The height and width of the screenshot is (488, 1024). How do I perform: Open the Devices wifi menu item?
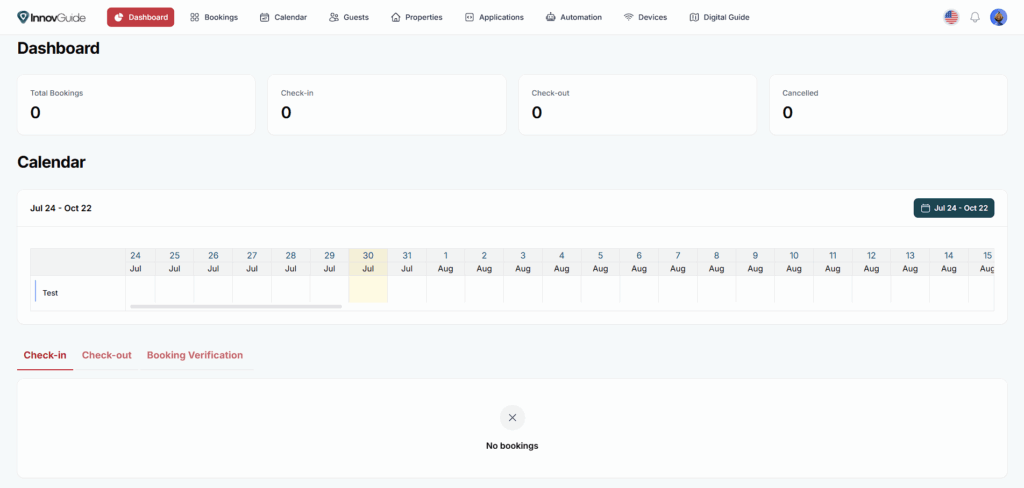[645, 17]
